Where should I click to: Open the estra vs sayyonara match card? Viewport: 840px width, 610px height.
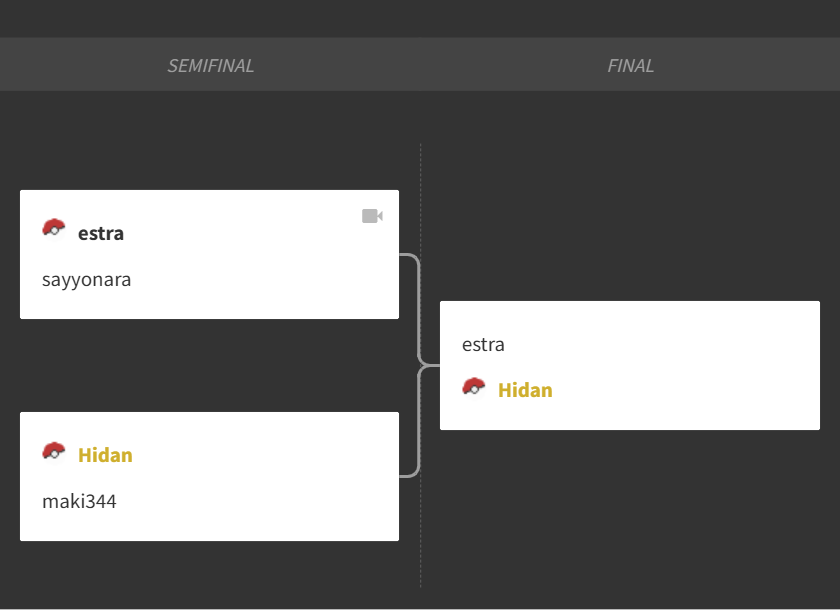coord(209,254)
